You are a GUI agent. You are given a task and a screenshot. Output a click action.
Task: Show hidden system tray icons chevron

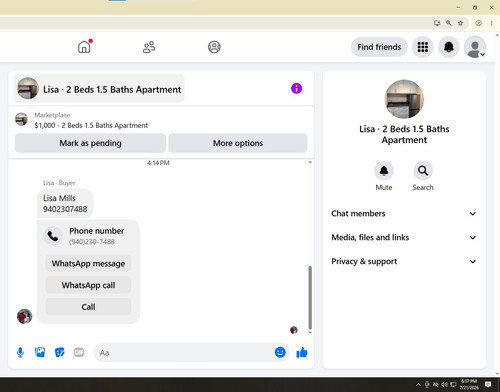click(419, 385)
